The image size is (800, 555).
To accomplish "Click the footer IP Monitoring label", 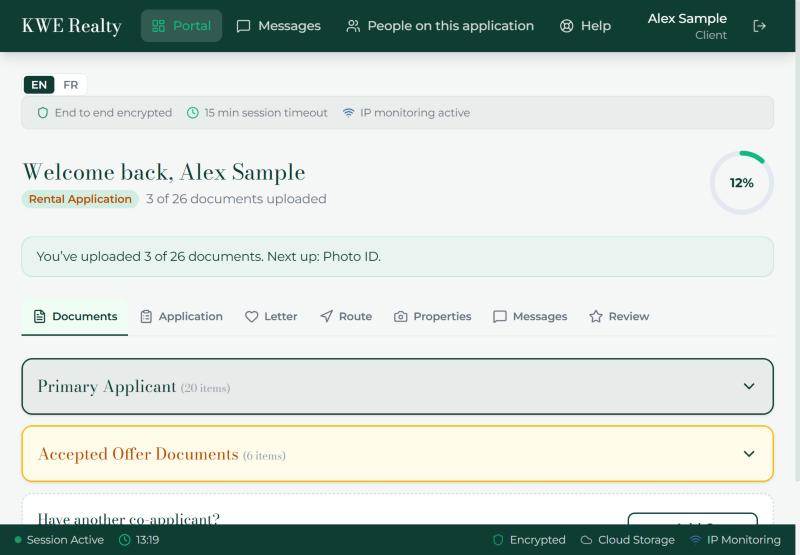I will [744, 540].
